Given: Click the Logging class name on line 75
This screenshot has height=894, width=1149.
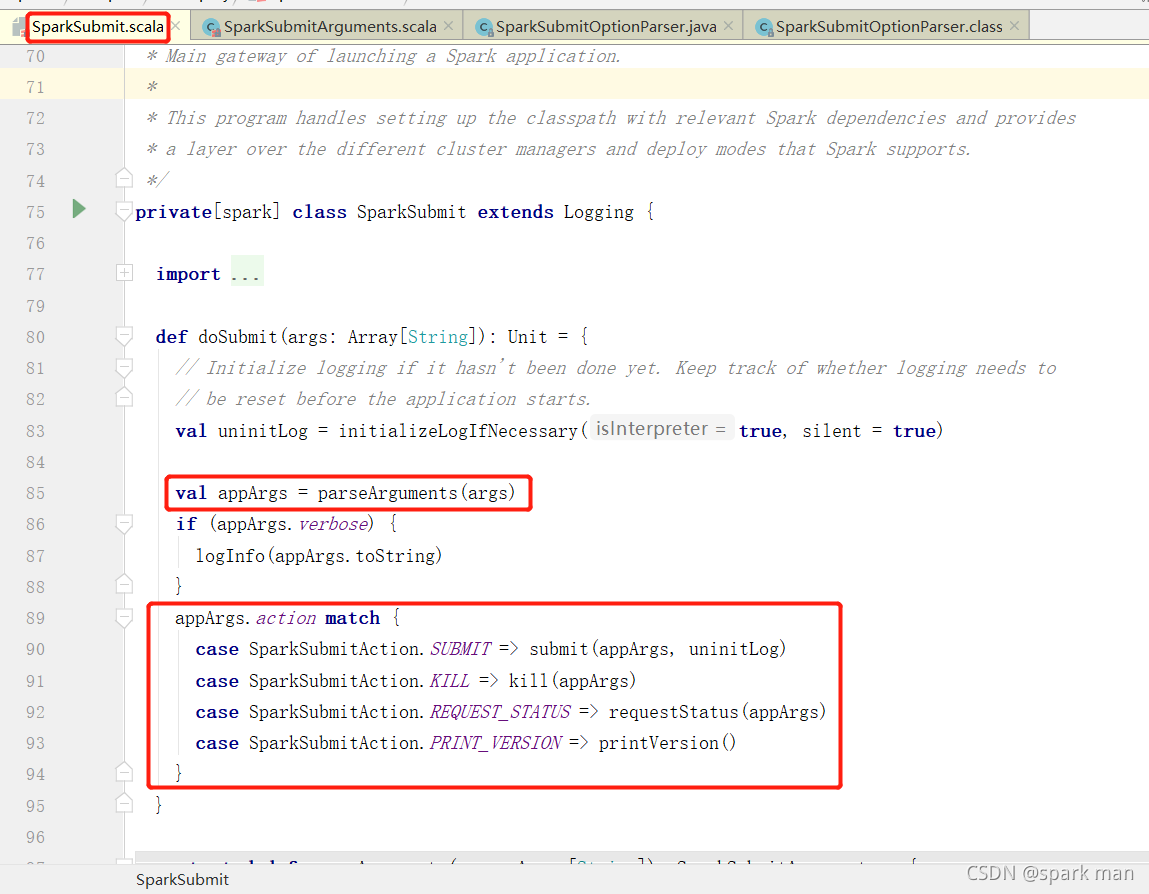Looking at the screenshot, I should click(x=599, y=213).
